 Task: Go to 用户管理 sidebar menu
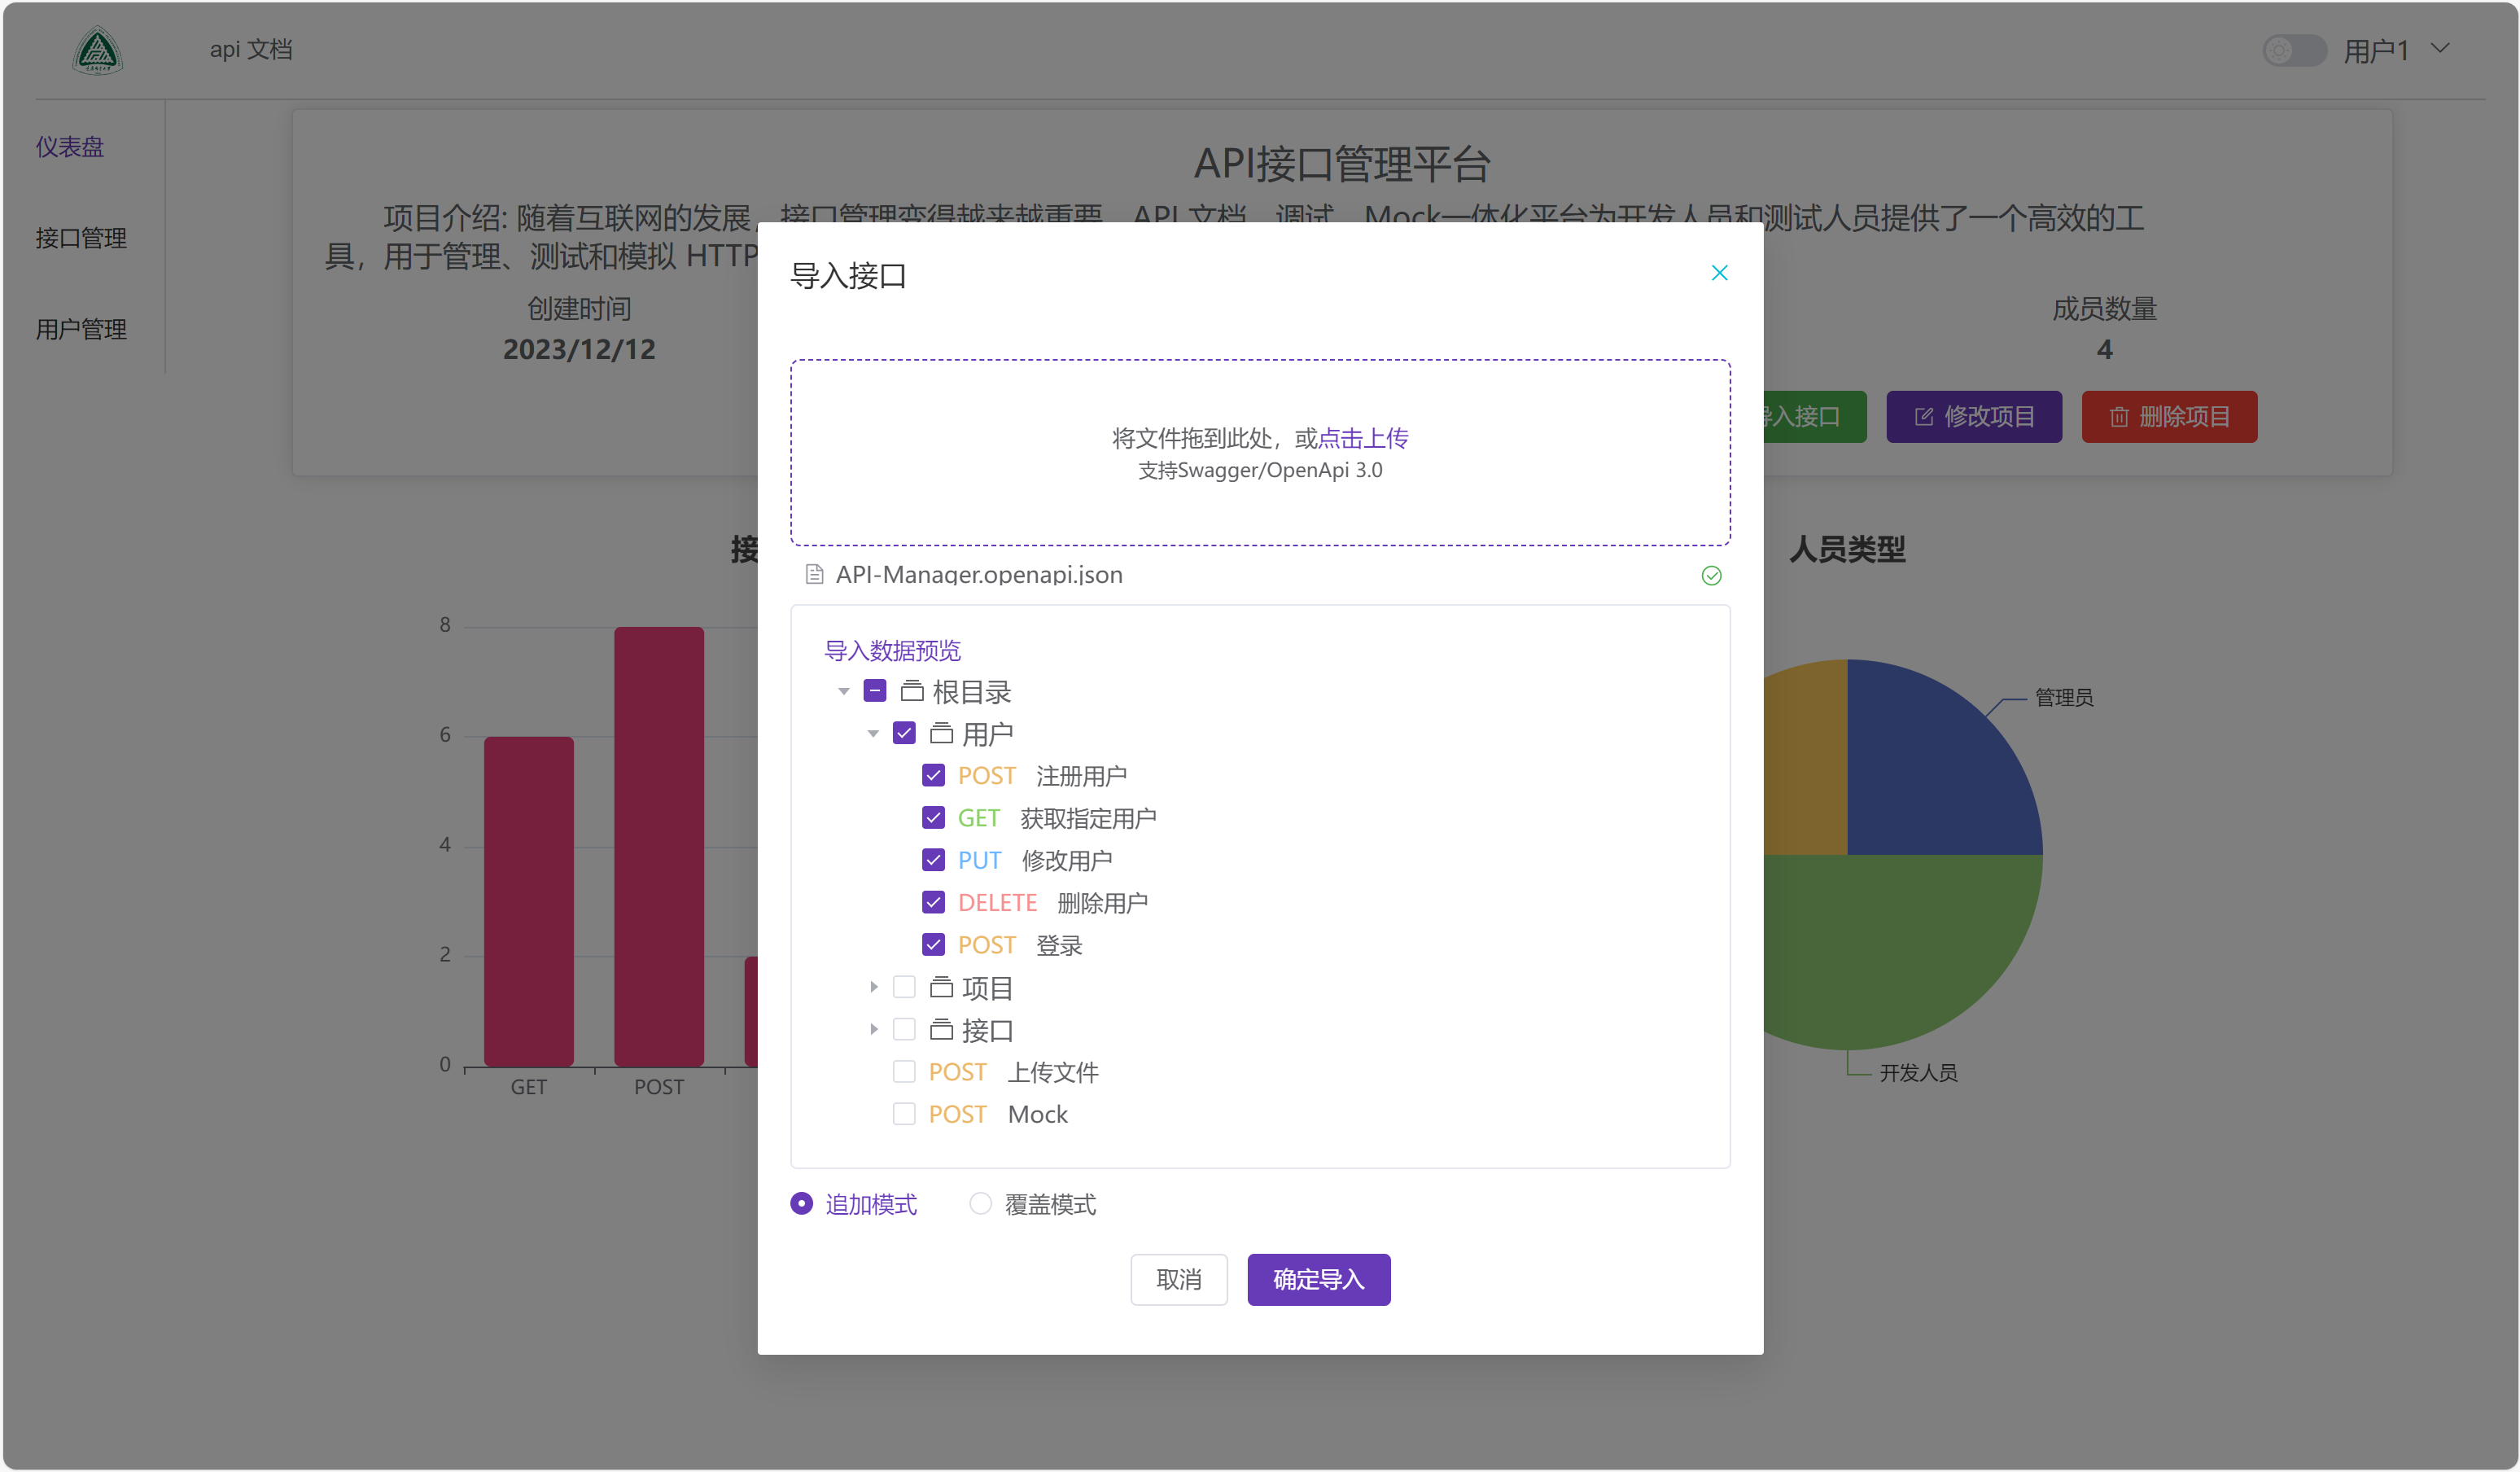[x=81, y=329]
